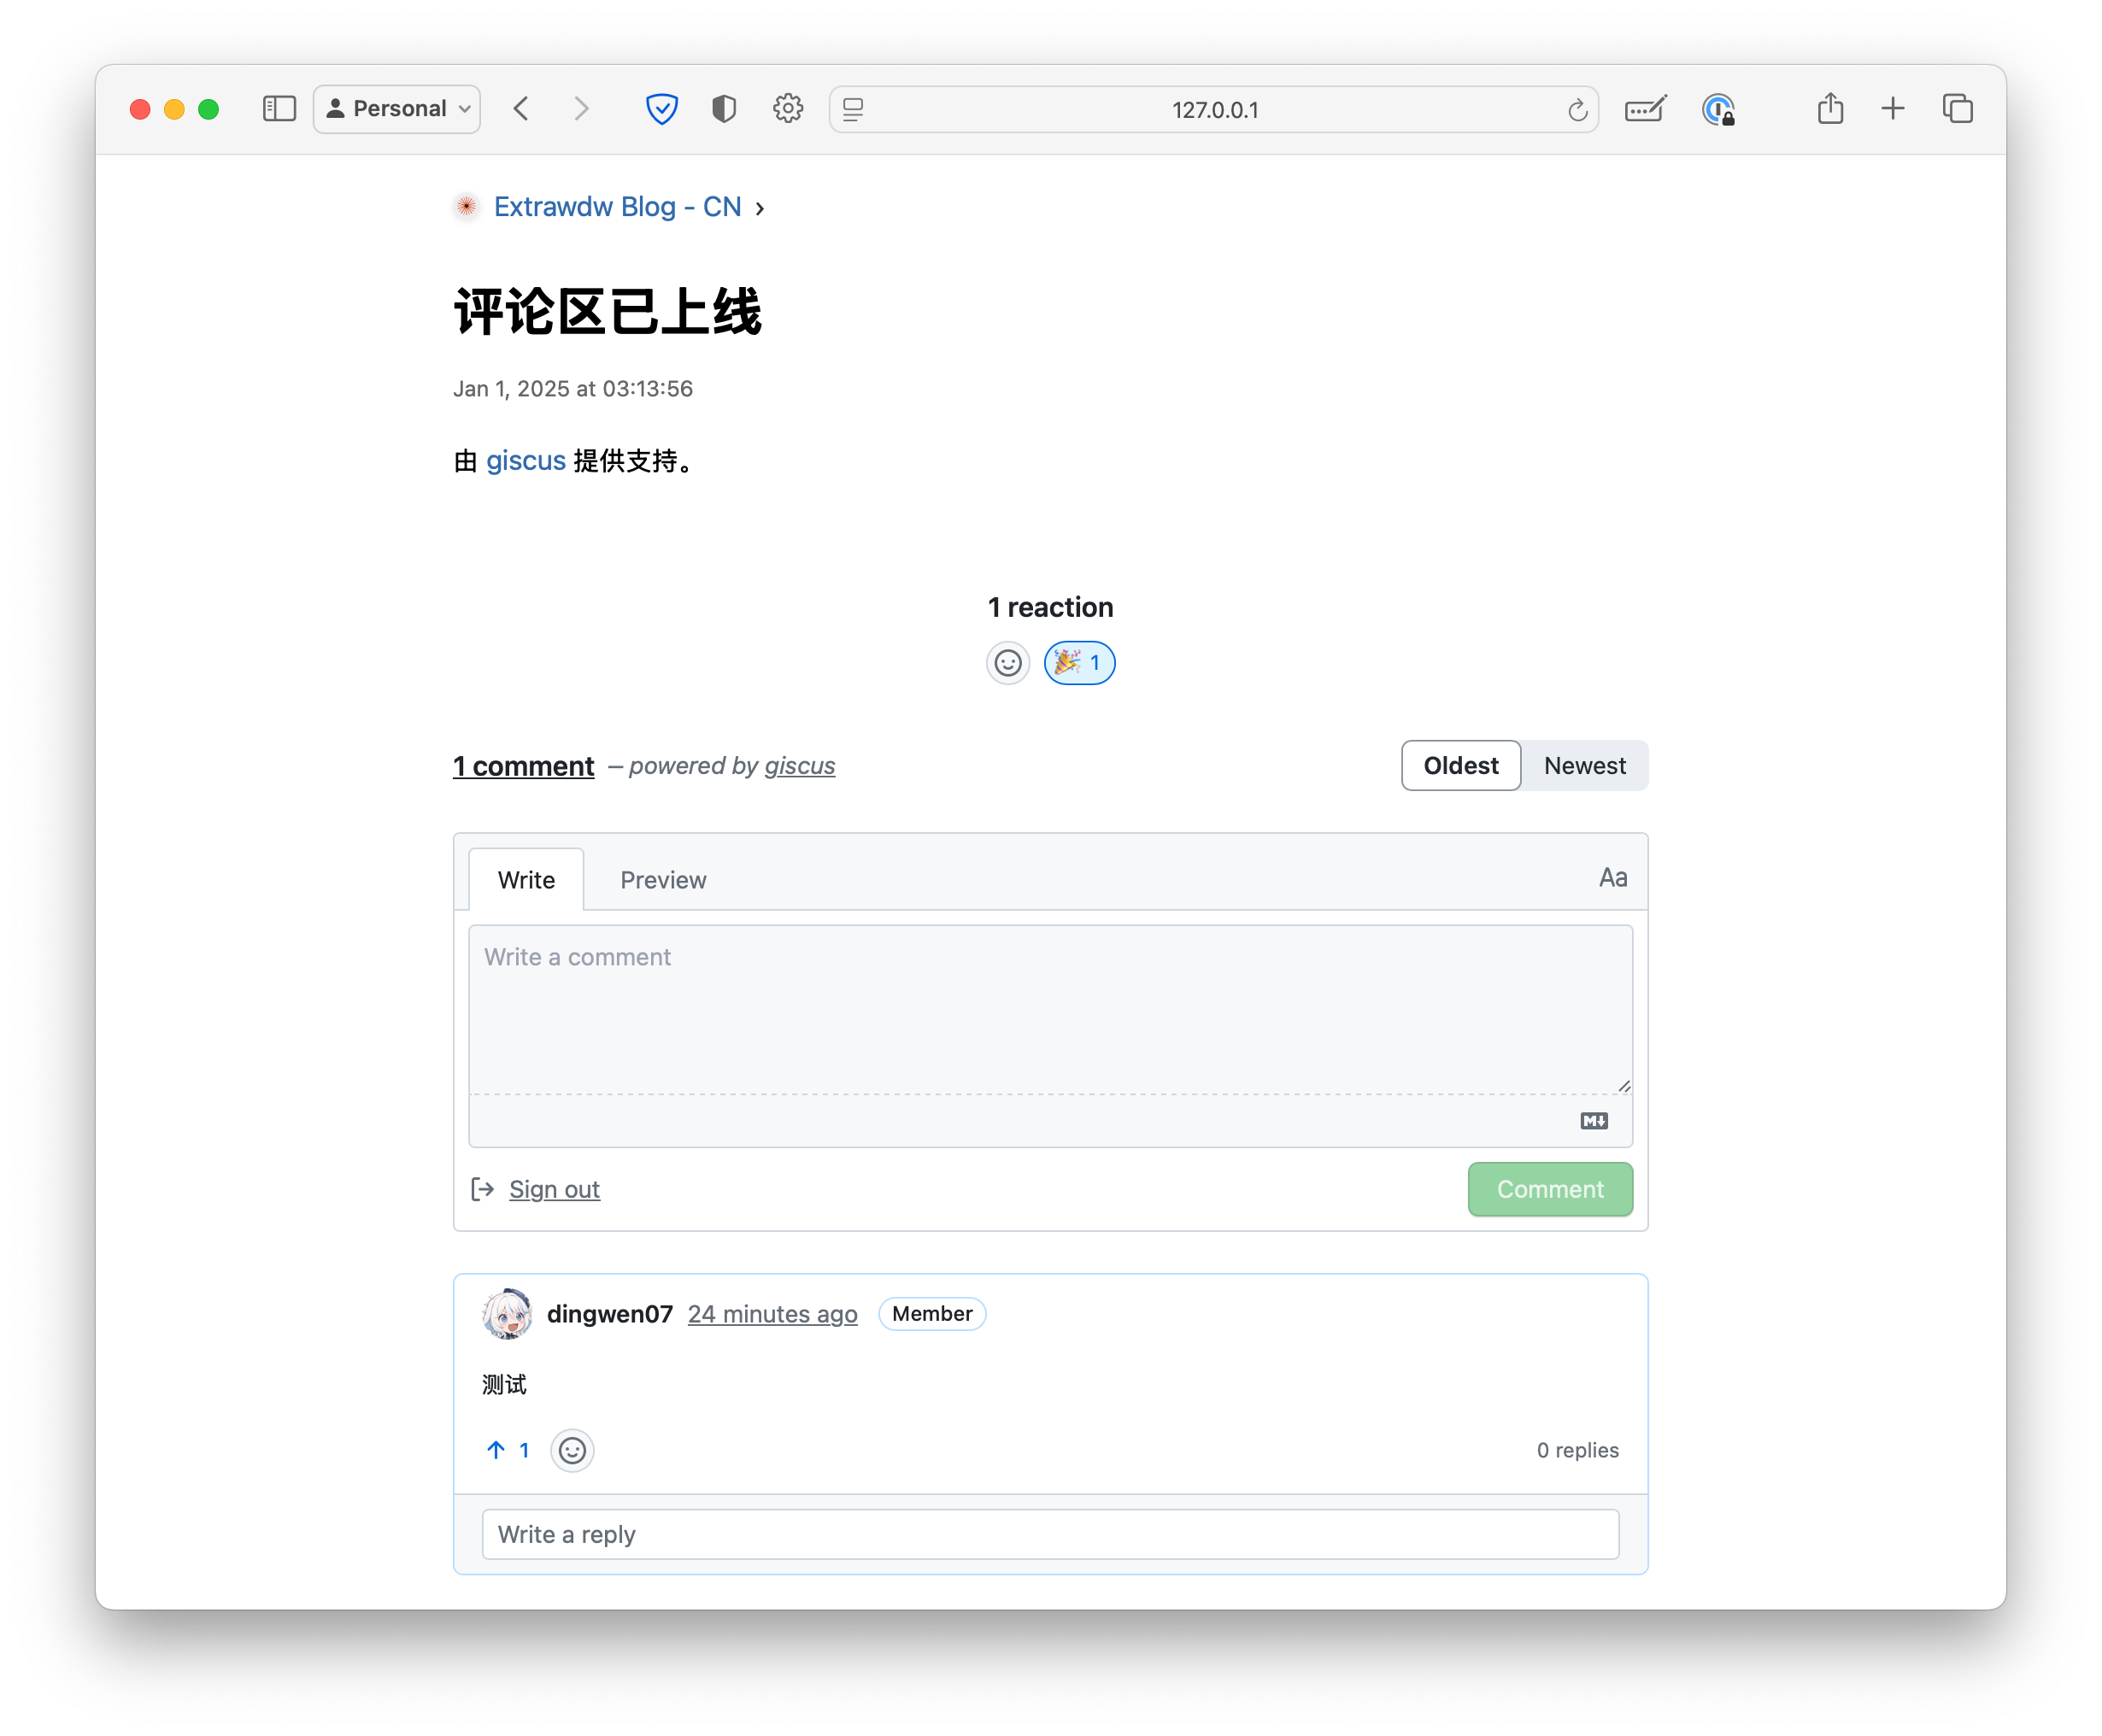Viewport: 2102px width, 1736px height.
Task: Open the Share menu in Safari toolbar
Action: pos(1830,109)
